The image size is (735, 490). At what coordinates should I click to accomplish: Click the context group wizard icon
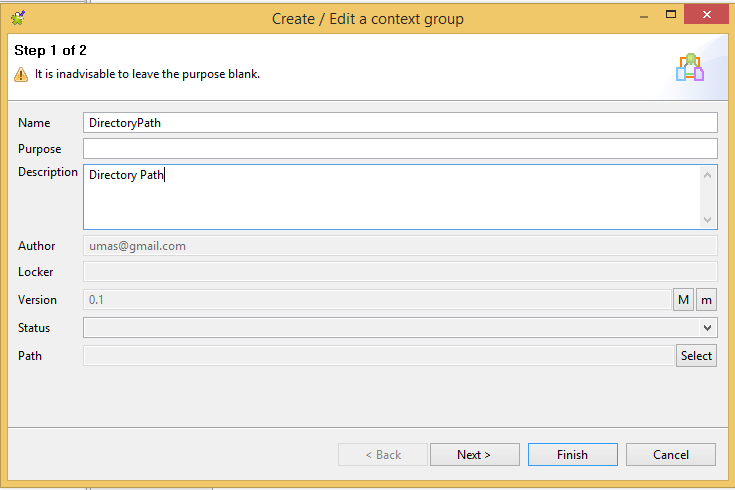[690, 68]
